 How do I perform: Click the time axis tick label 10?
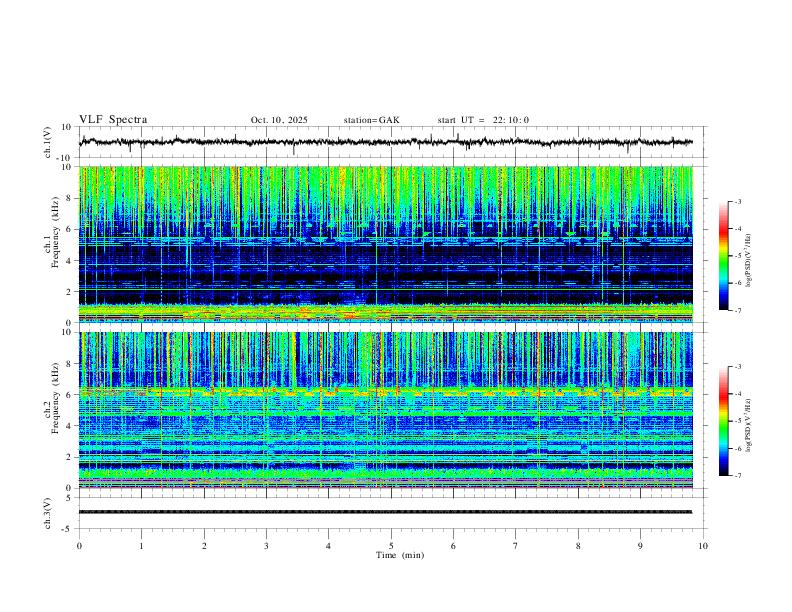click(x=703, y=546)
